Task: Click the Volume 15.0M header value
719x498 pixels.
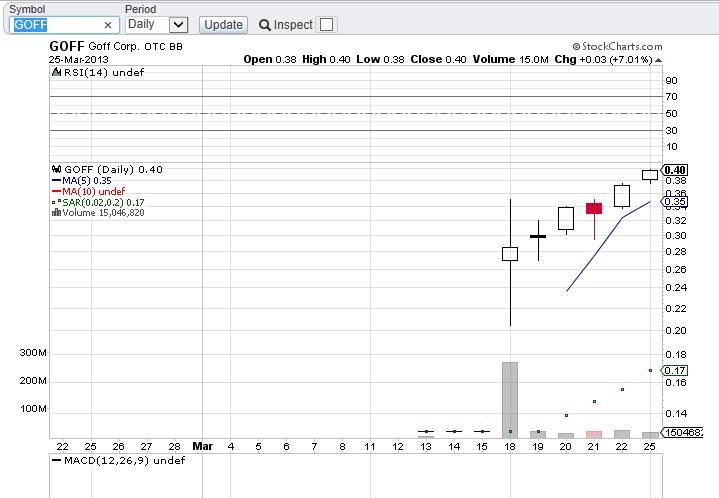Action: (x=510, y=60)
